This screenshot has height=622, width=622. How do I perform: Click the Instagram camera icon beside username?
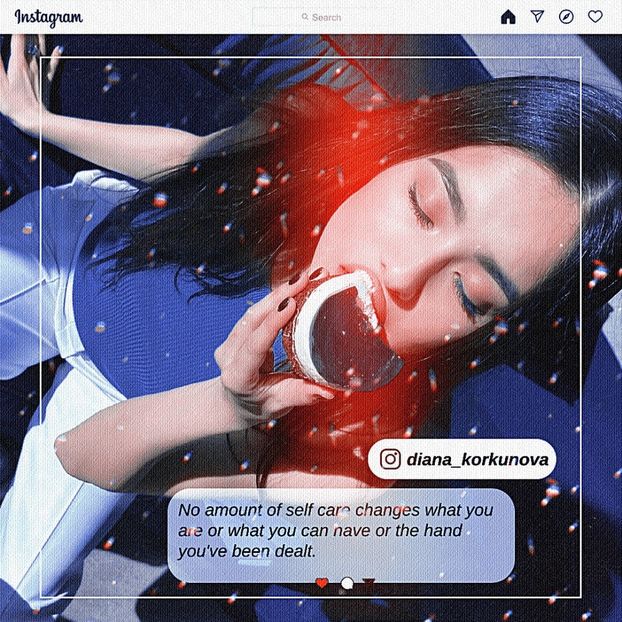coord(390,459)
